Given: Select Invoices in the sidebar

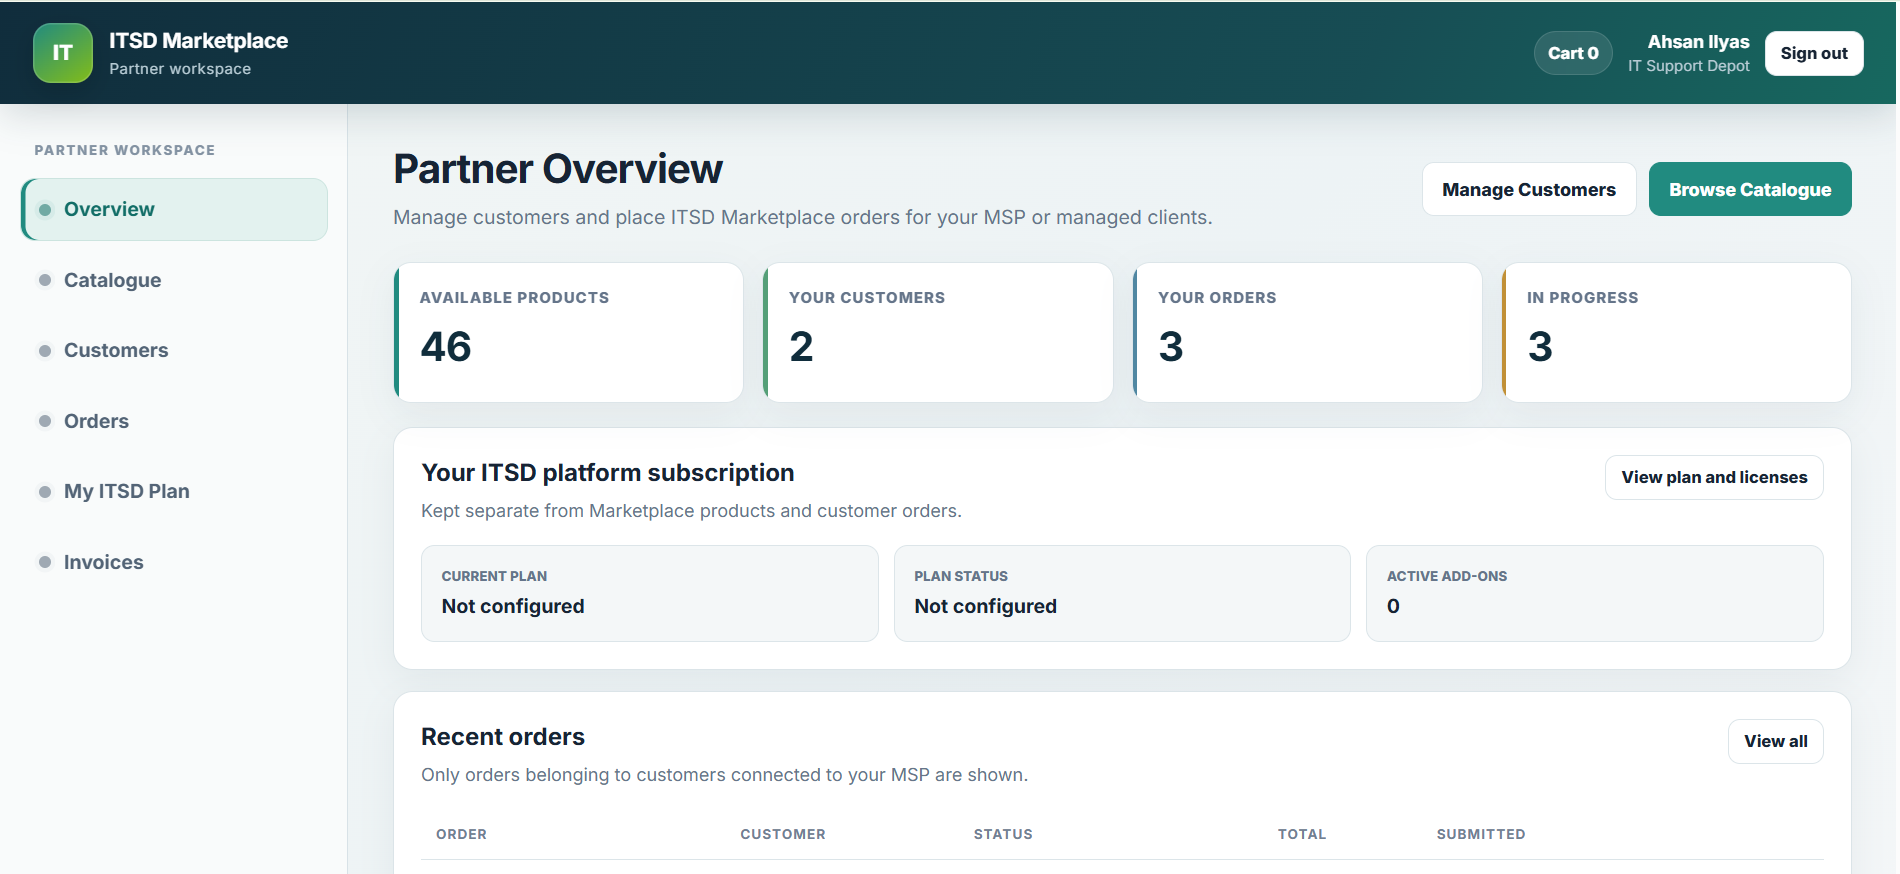Looking at the screenshot, I should [x=175, y=562].
